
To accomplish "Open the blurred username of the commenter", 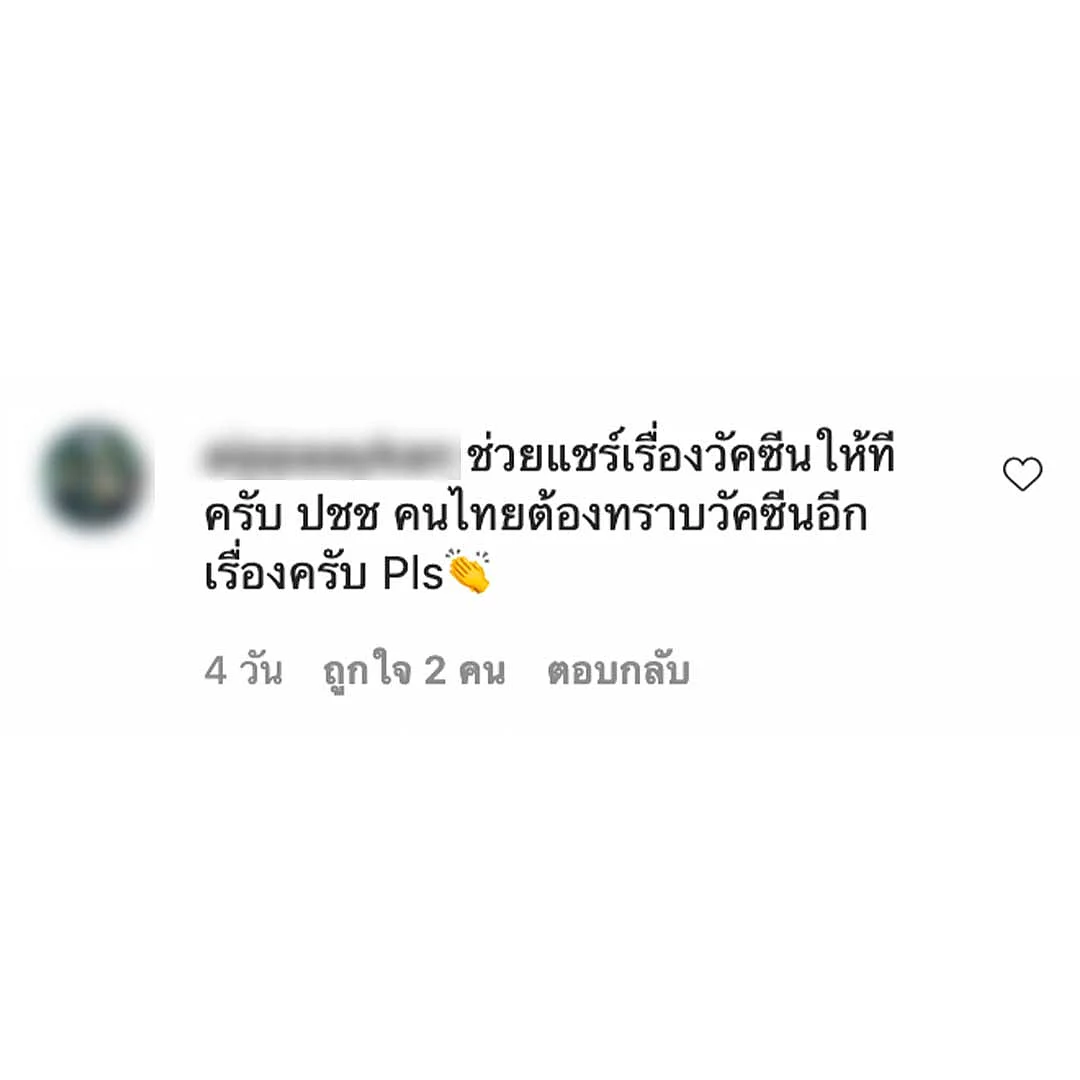I will click(332, 455).
